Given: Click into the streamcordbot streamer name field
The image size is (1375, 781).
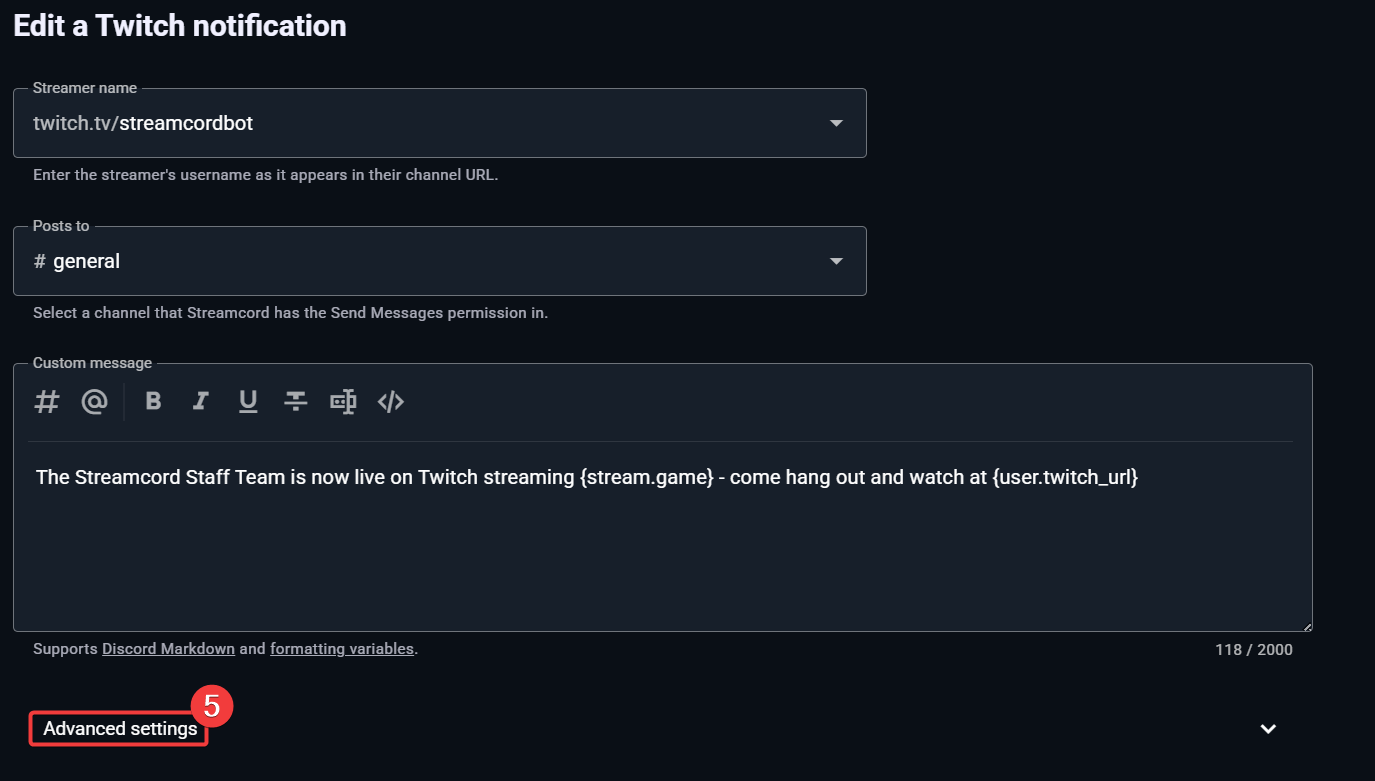Looking at the screenshot, I should pyautogui.click(x=400, y=123).
